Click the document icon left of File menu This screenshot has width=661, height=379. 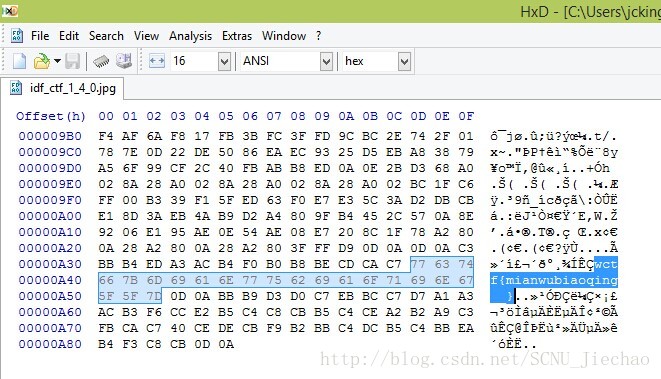click(17, 35)
